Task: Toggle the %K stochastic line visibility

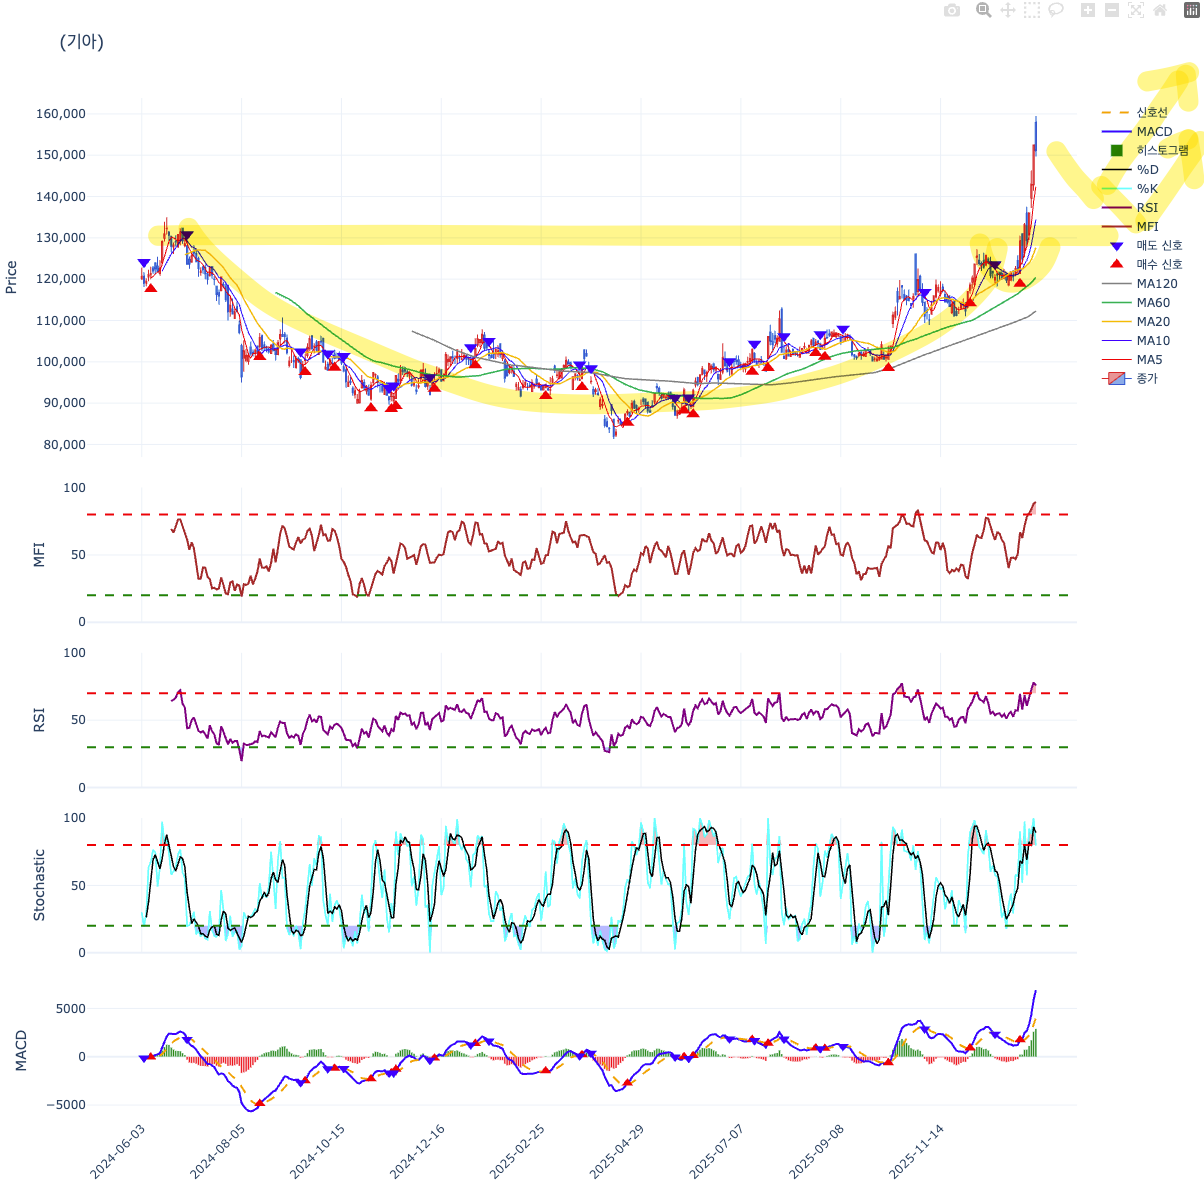Action: point(1146,188)
